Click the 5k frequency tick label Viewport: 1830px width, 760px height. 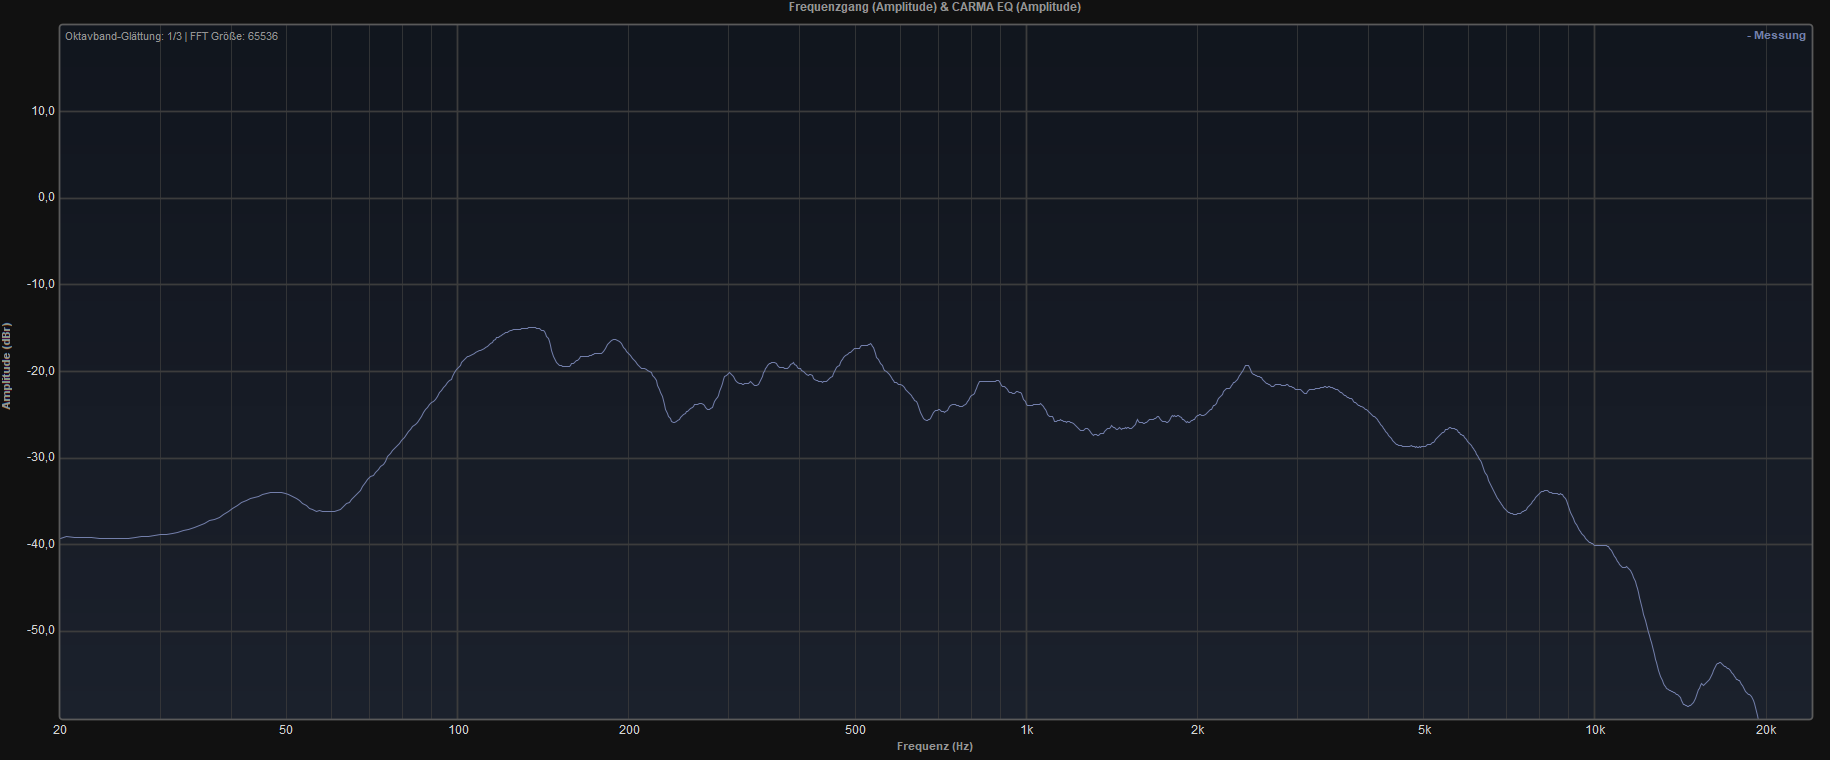coord(1424,730)
